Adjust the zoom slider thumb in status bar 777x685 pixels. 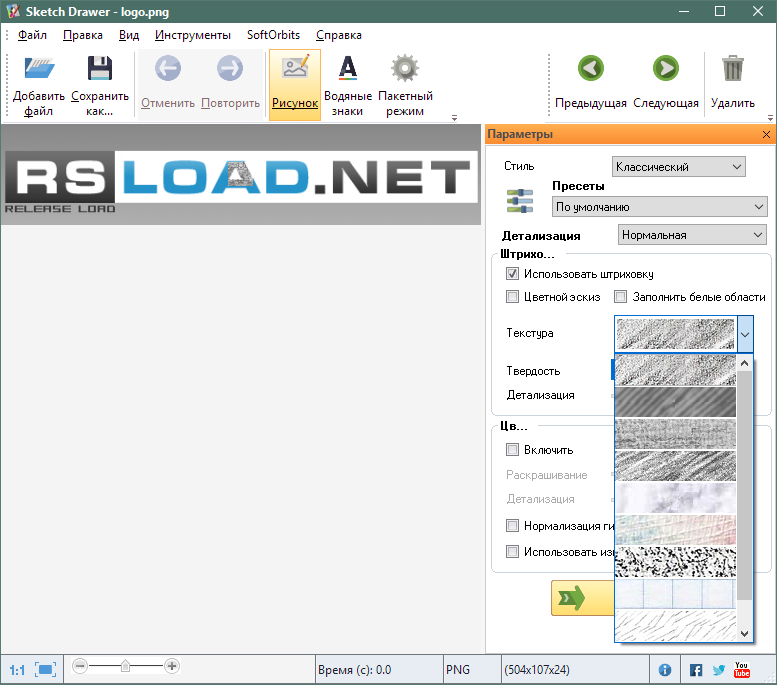tap(126, 666)
